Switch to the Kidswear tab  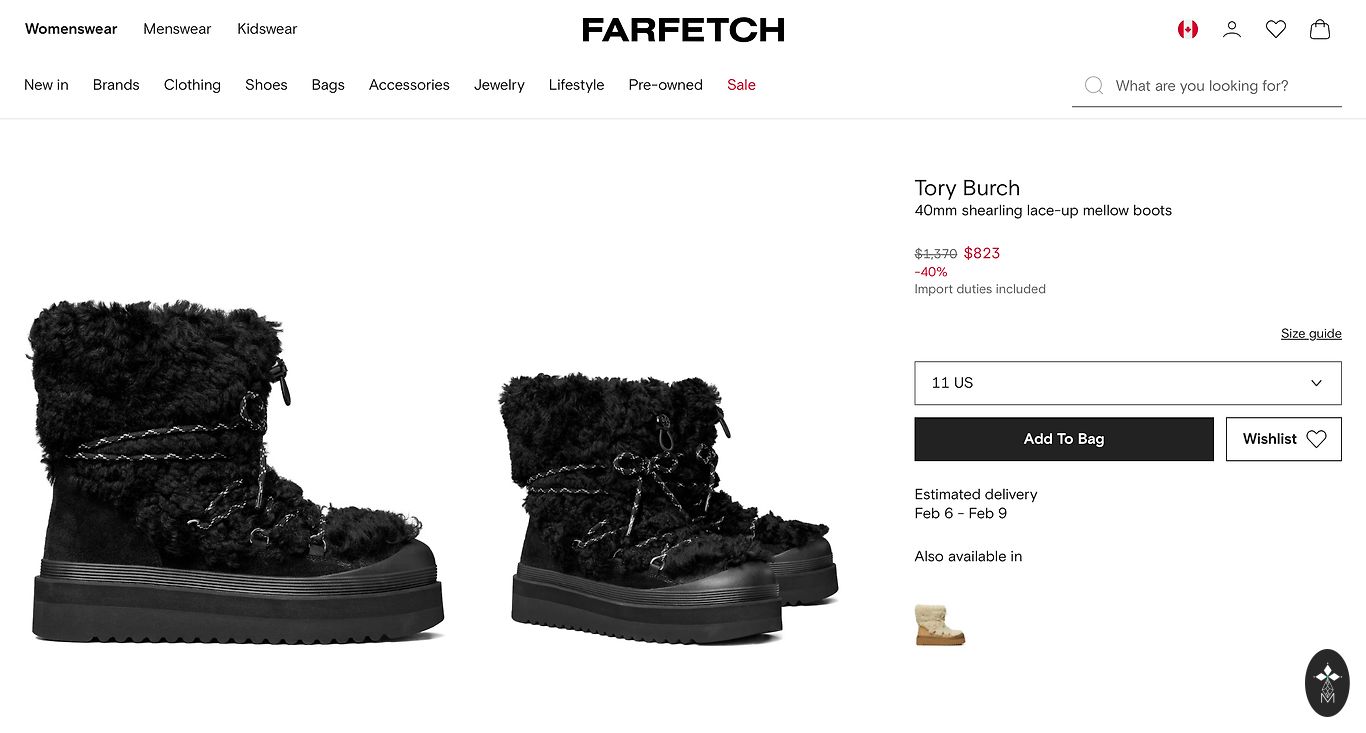click(267, 29)
